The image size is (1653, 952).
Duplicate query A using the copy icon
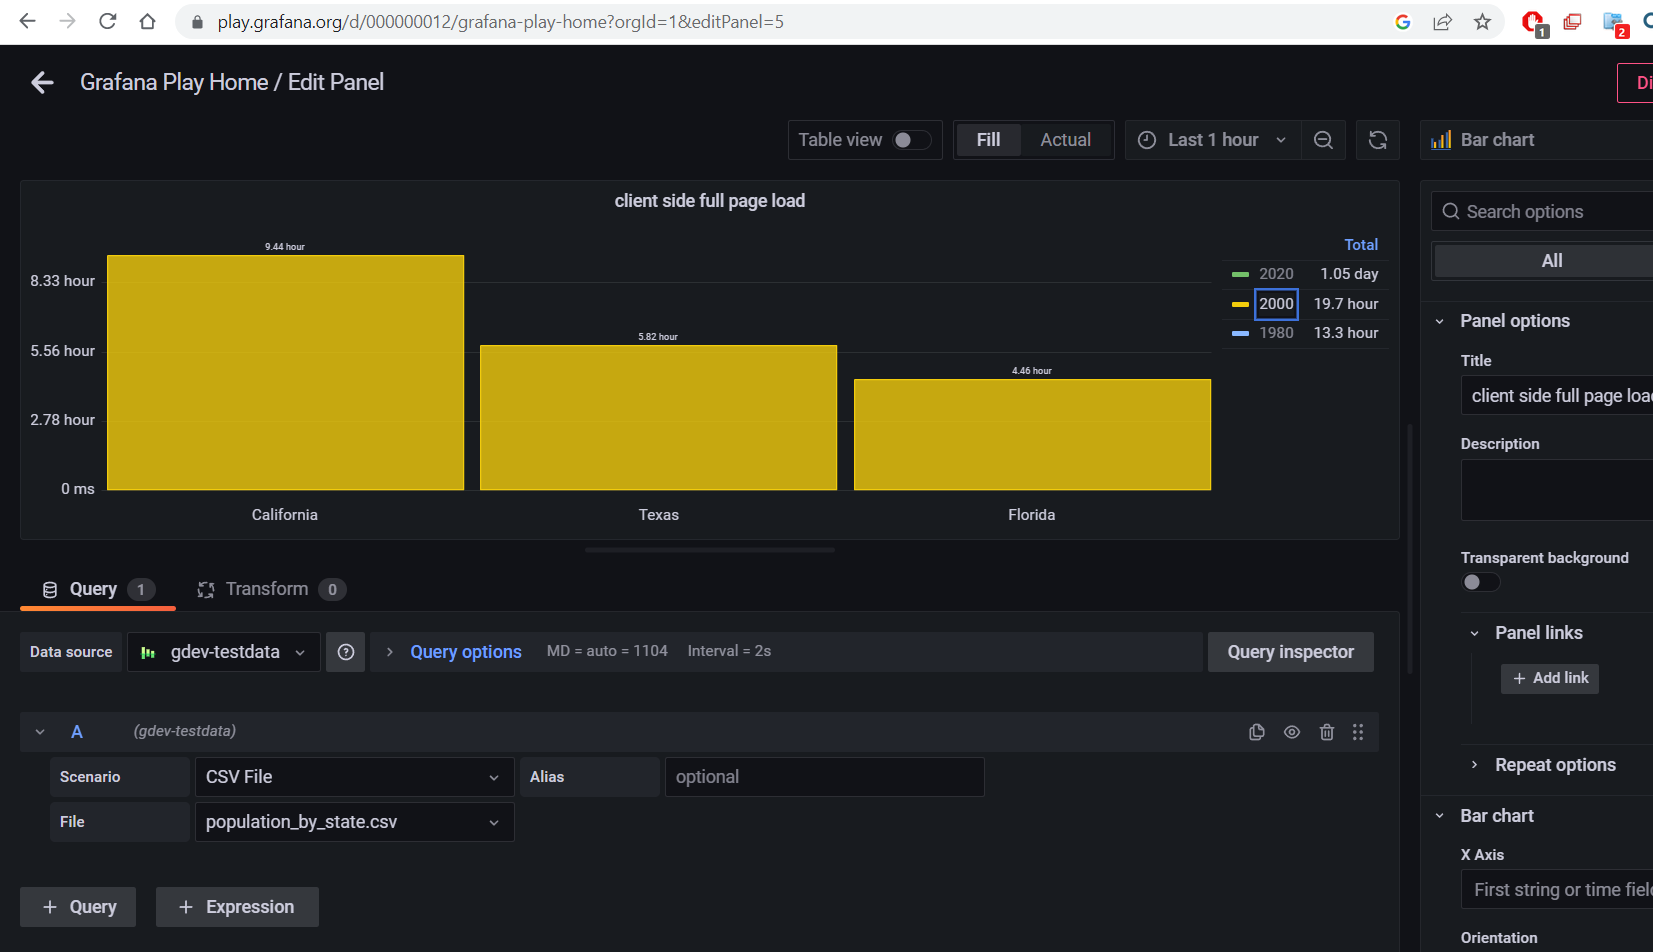click(x=1256, y=731)
